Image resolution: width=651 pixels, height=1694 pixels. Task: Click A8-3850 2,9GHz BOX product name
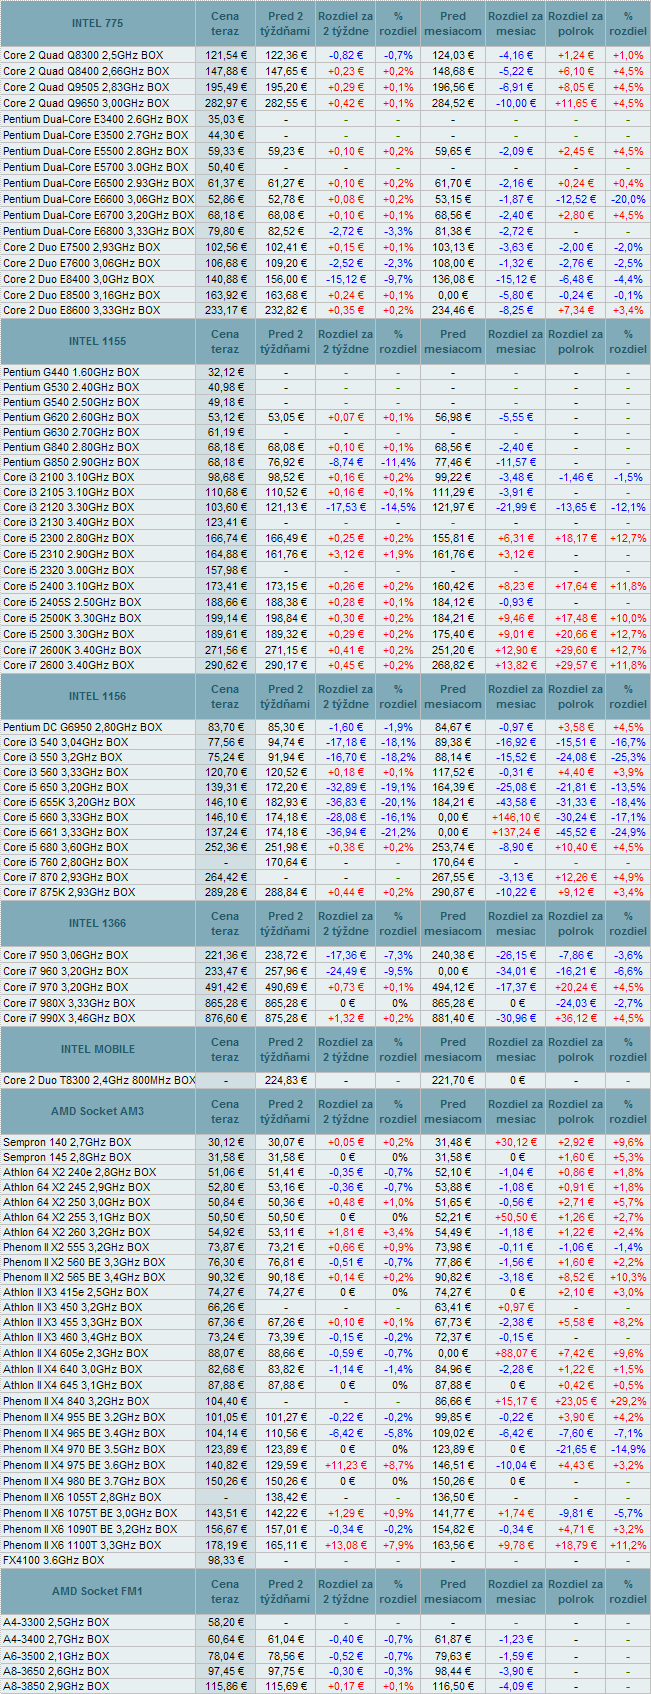point(56,1686)
